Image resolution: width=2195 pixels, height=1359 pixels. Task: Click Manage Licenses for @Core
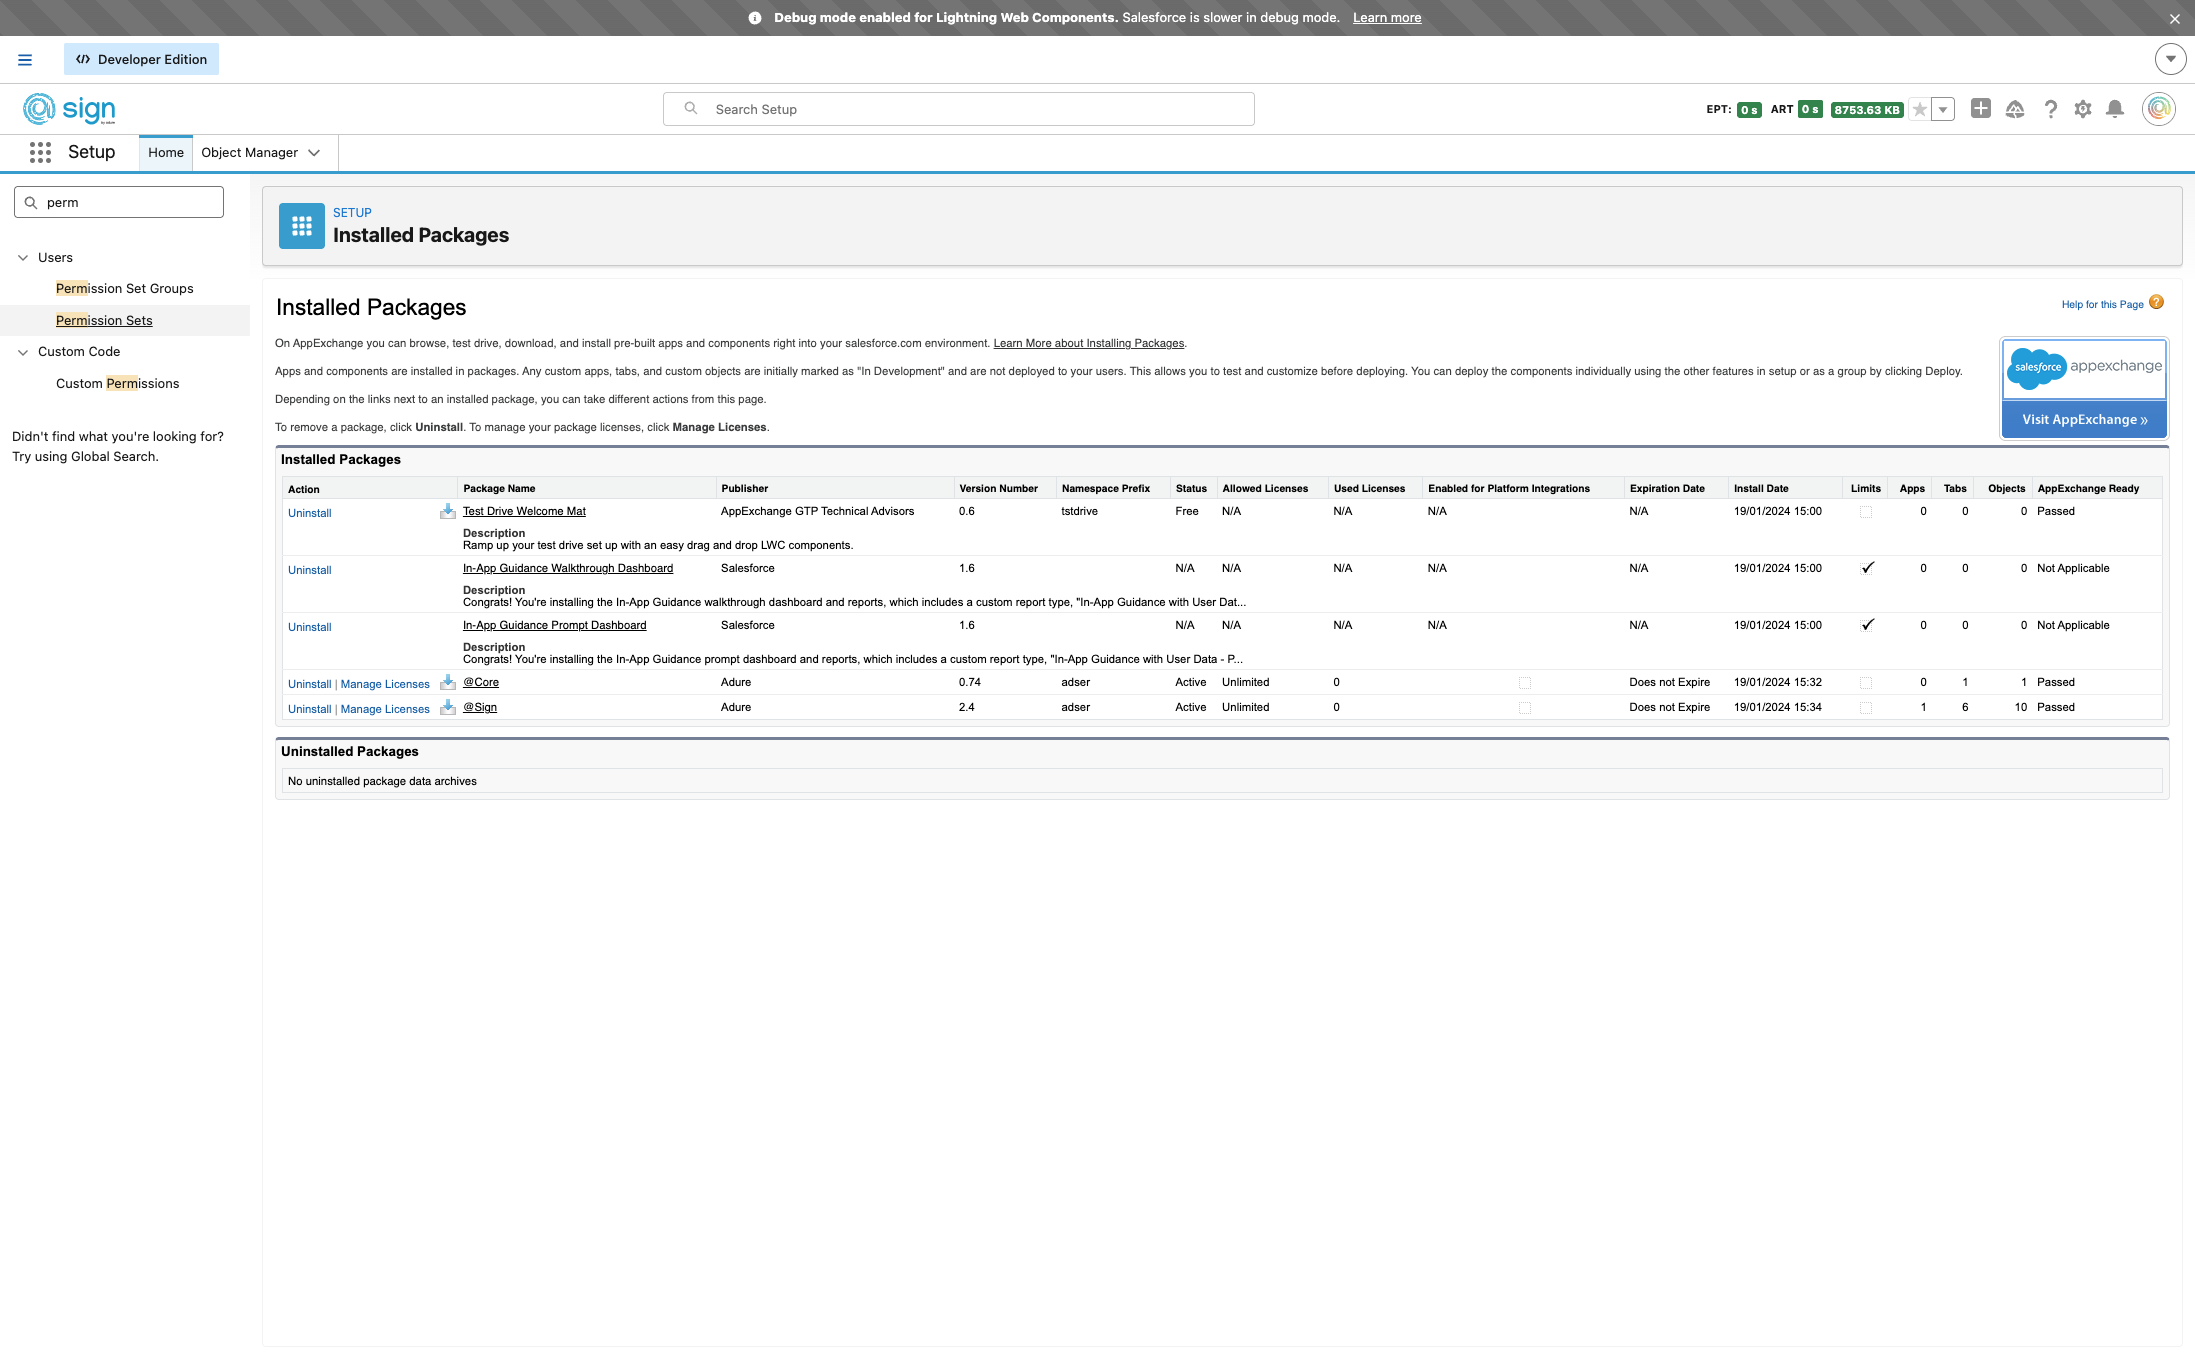pos(385,684)
